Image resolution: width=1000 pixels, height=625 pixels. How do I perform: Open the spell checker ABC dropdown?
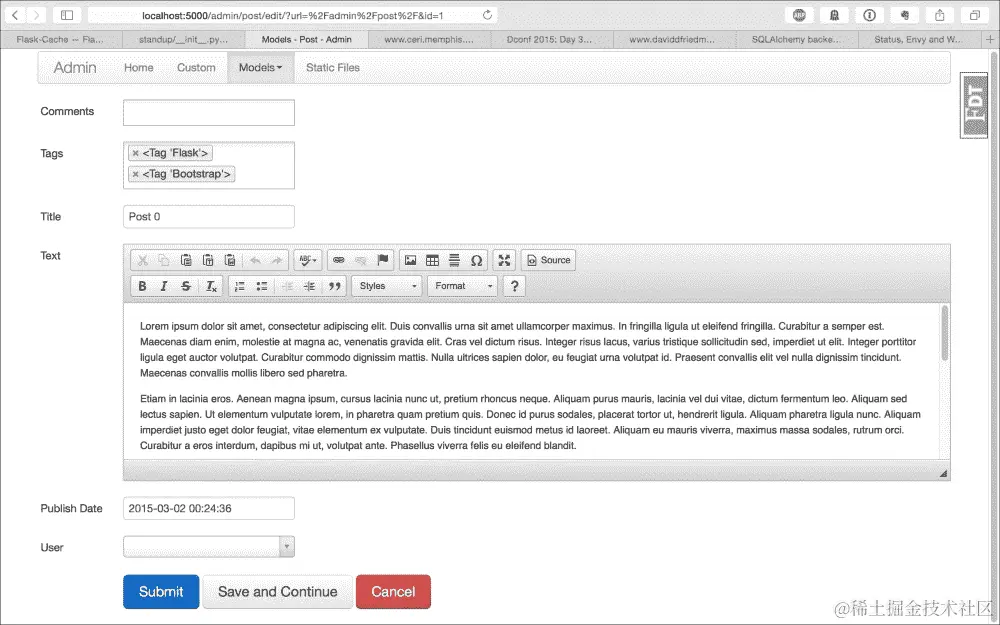click(x=308, y=260)
